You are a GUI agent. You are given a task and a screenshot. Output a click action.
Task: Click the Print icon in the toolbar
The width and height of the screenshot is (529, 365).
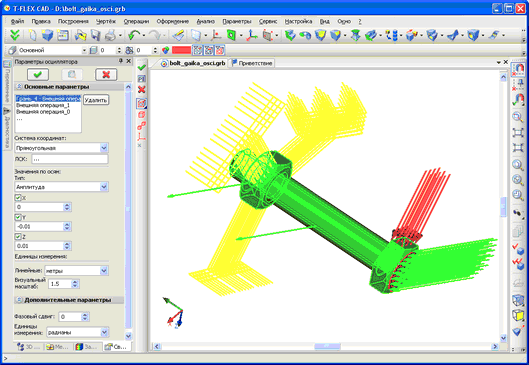click(110, 35)
